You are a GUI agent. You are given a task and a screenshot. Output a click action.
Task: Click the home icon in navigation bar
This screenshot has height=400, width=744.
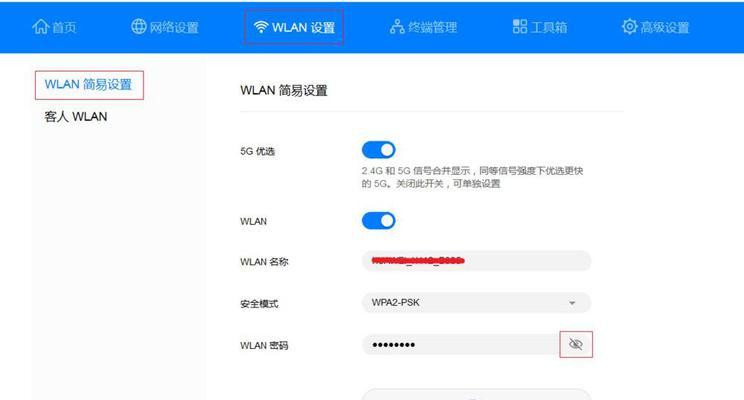pyautogui.click(x=40, y=27)
